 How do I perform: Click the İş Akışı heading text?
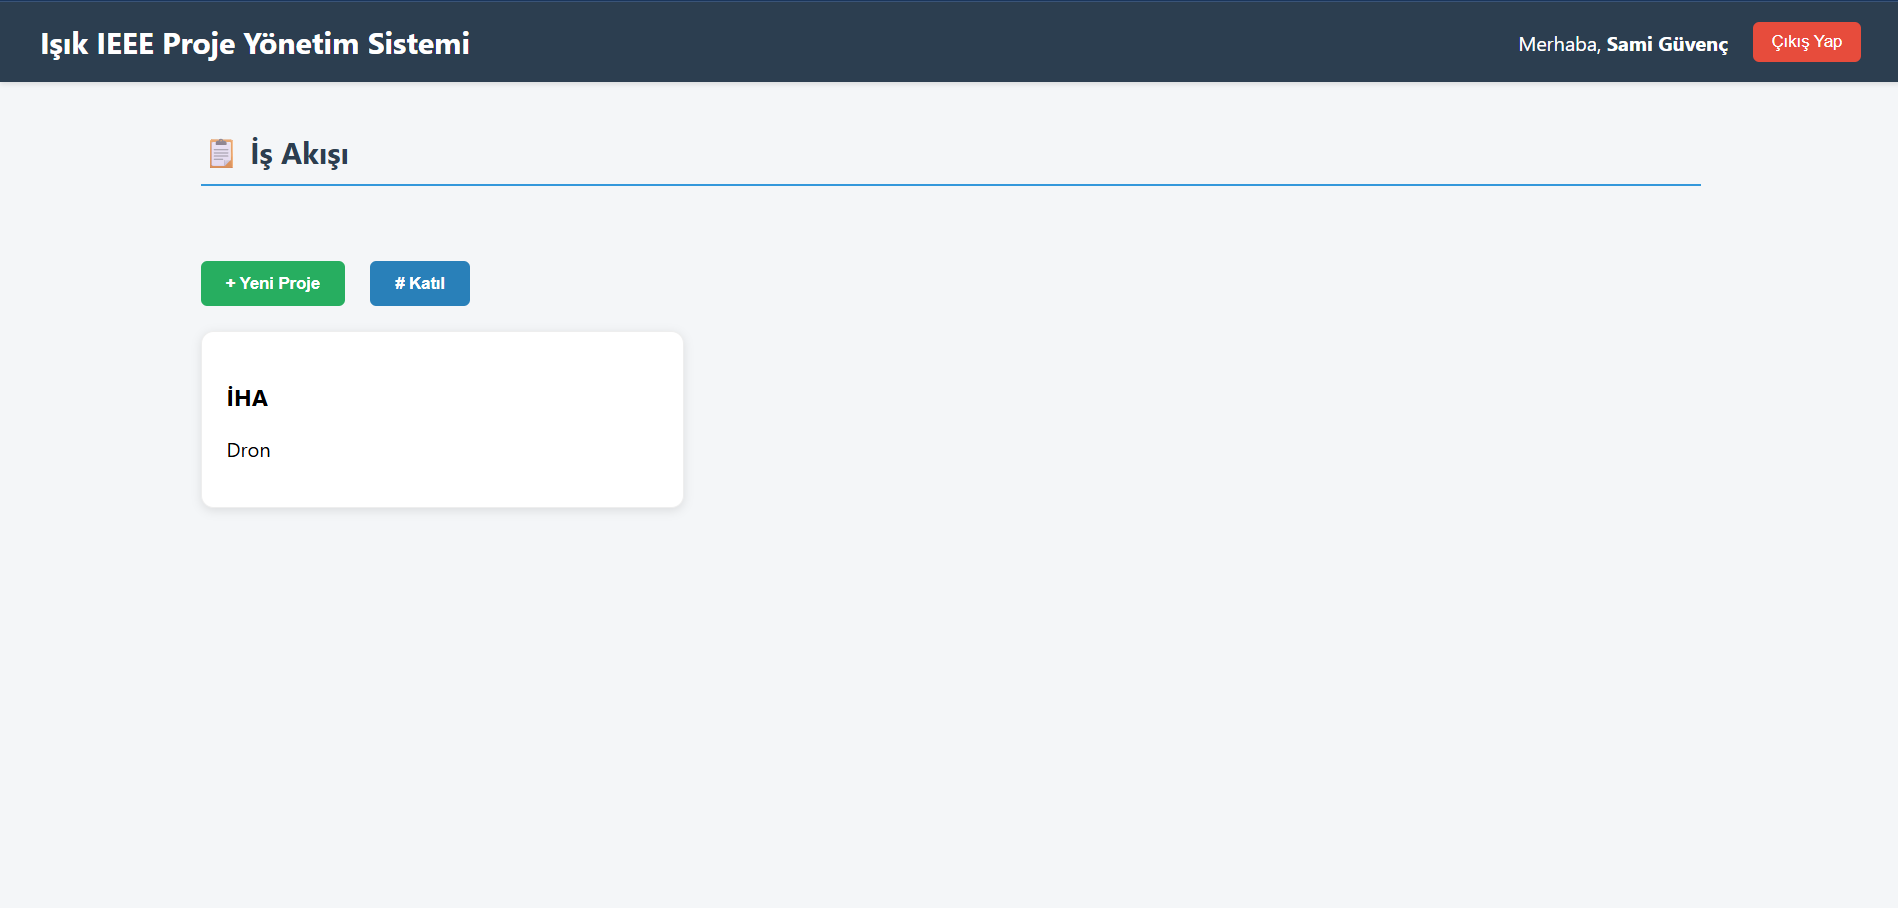(x=299, y=154)
